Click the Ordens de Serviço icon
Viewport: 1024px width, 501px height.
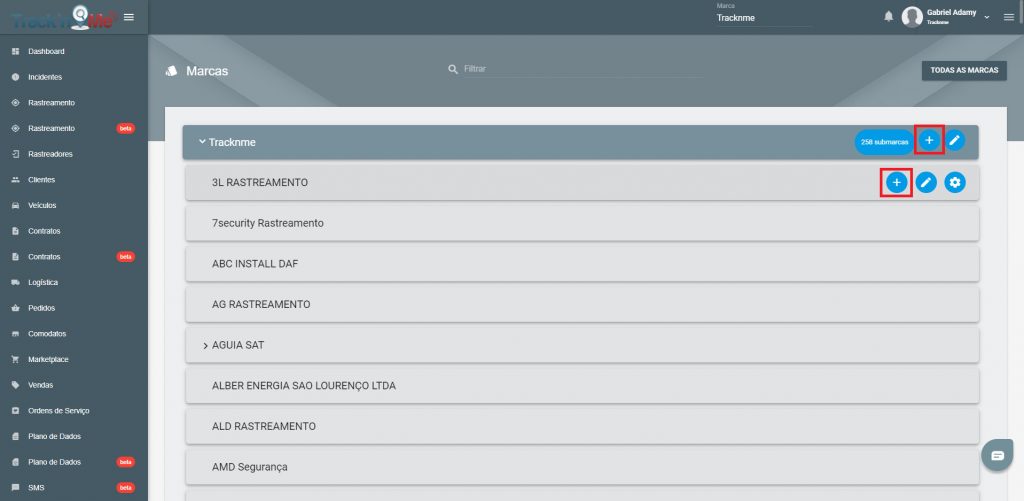16,411
